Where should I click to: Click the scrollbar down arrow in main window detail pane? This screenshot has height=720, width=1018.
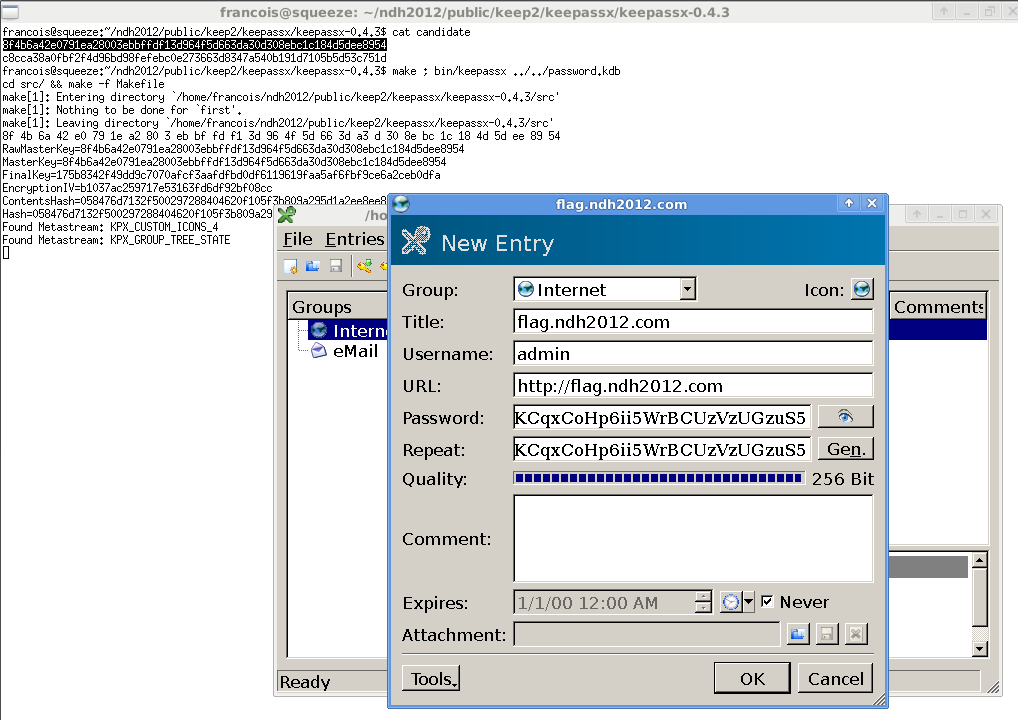980,649
